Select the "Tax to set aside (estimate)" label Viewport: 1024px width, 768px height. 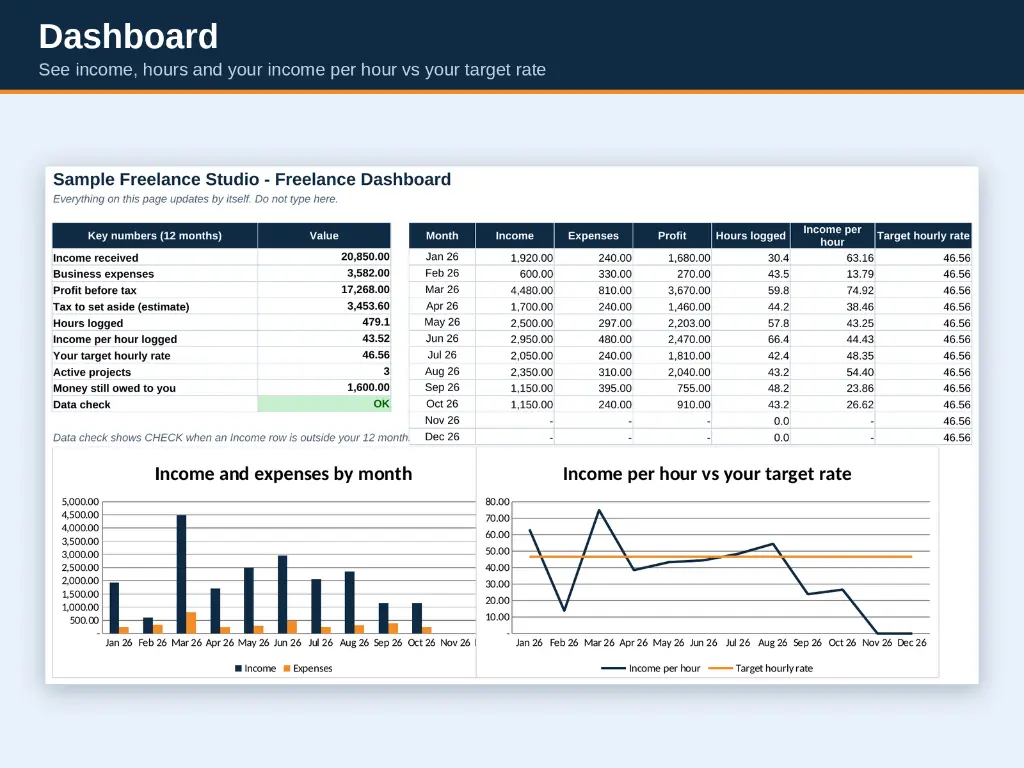[121, 307]
